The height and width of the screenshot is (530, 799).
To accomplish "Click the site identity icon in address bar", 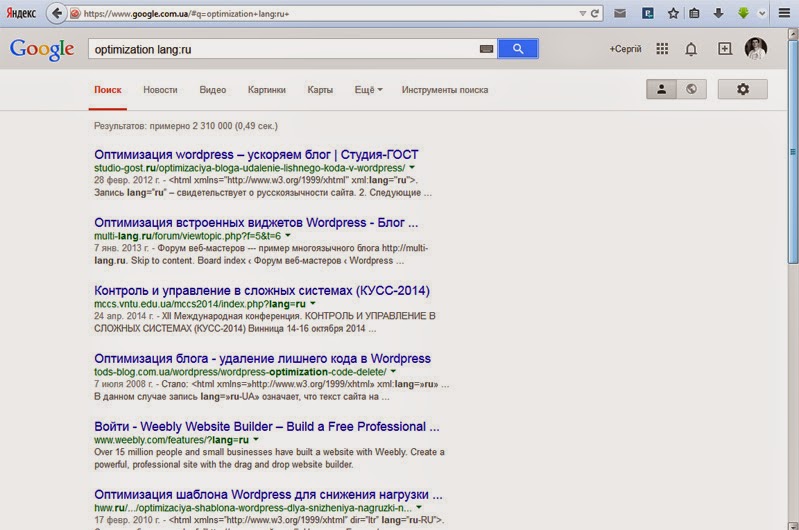I will click(75, 14).
